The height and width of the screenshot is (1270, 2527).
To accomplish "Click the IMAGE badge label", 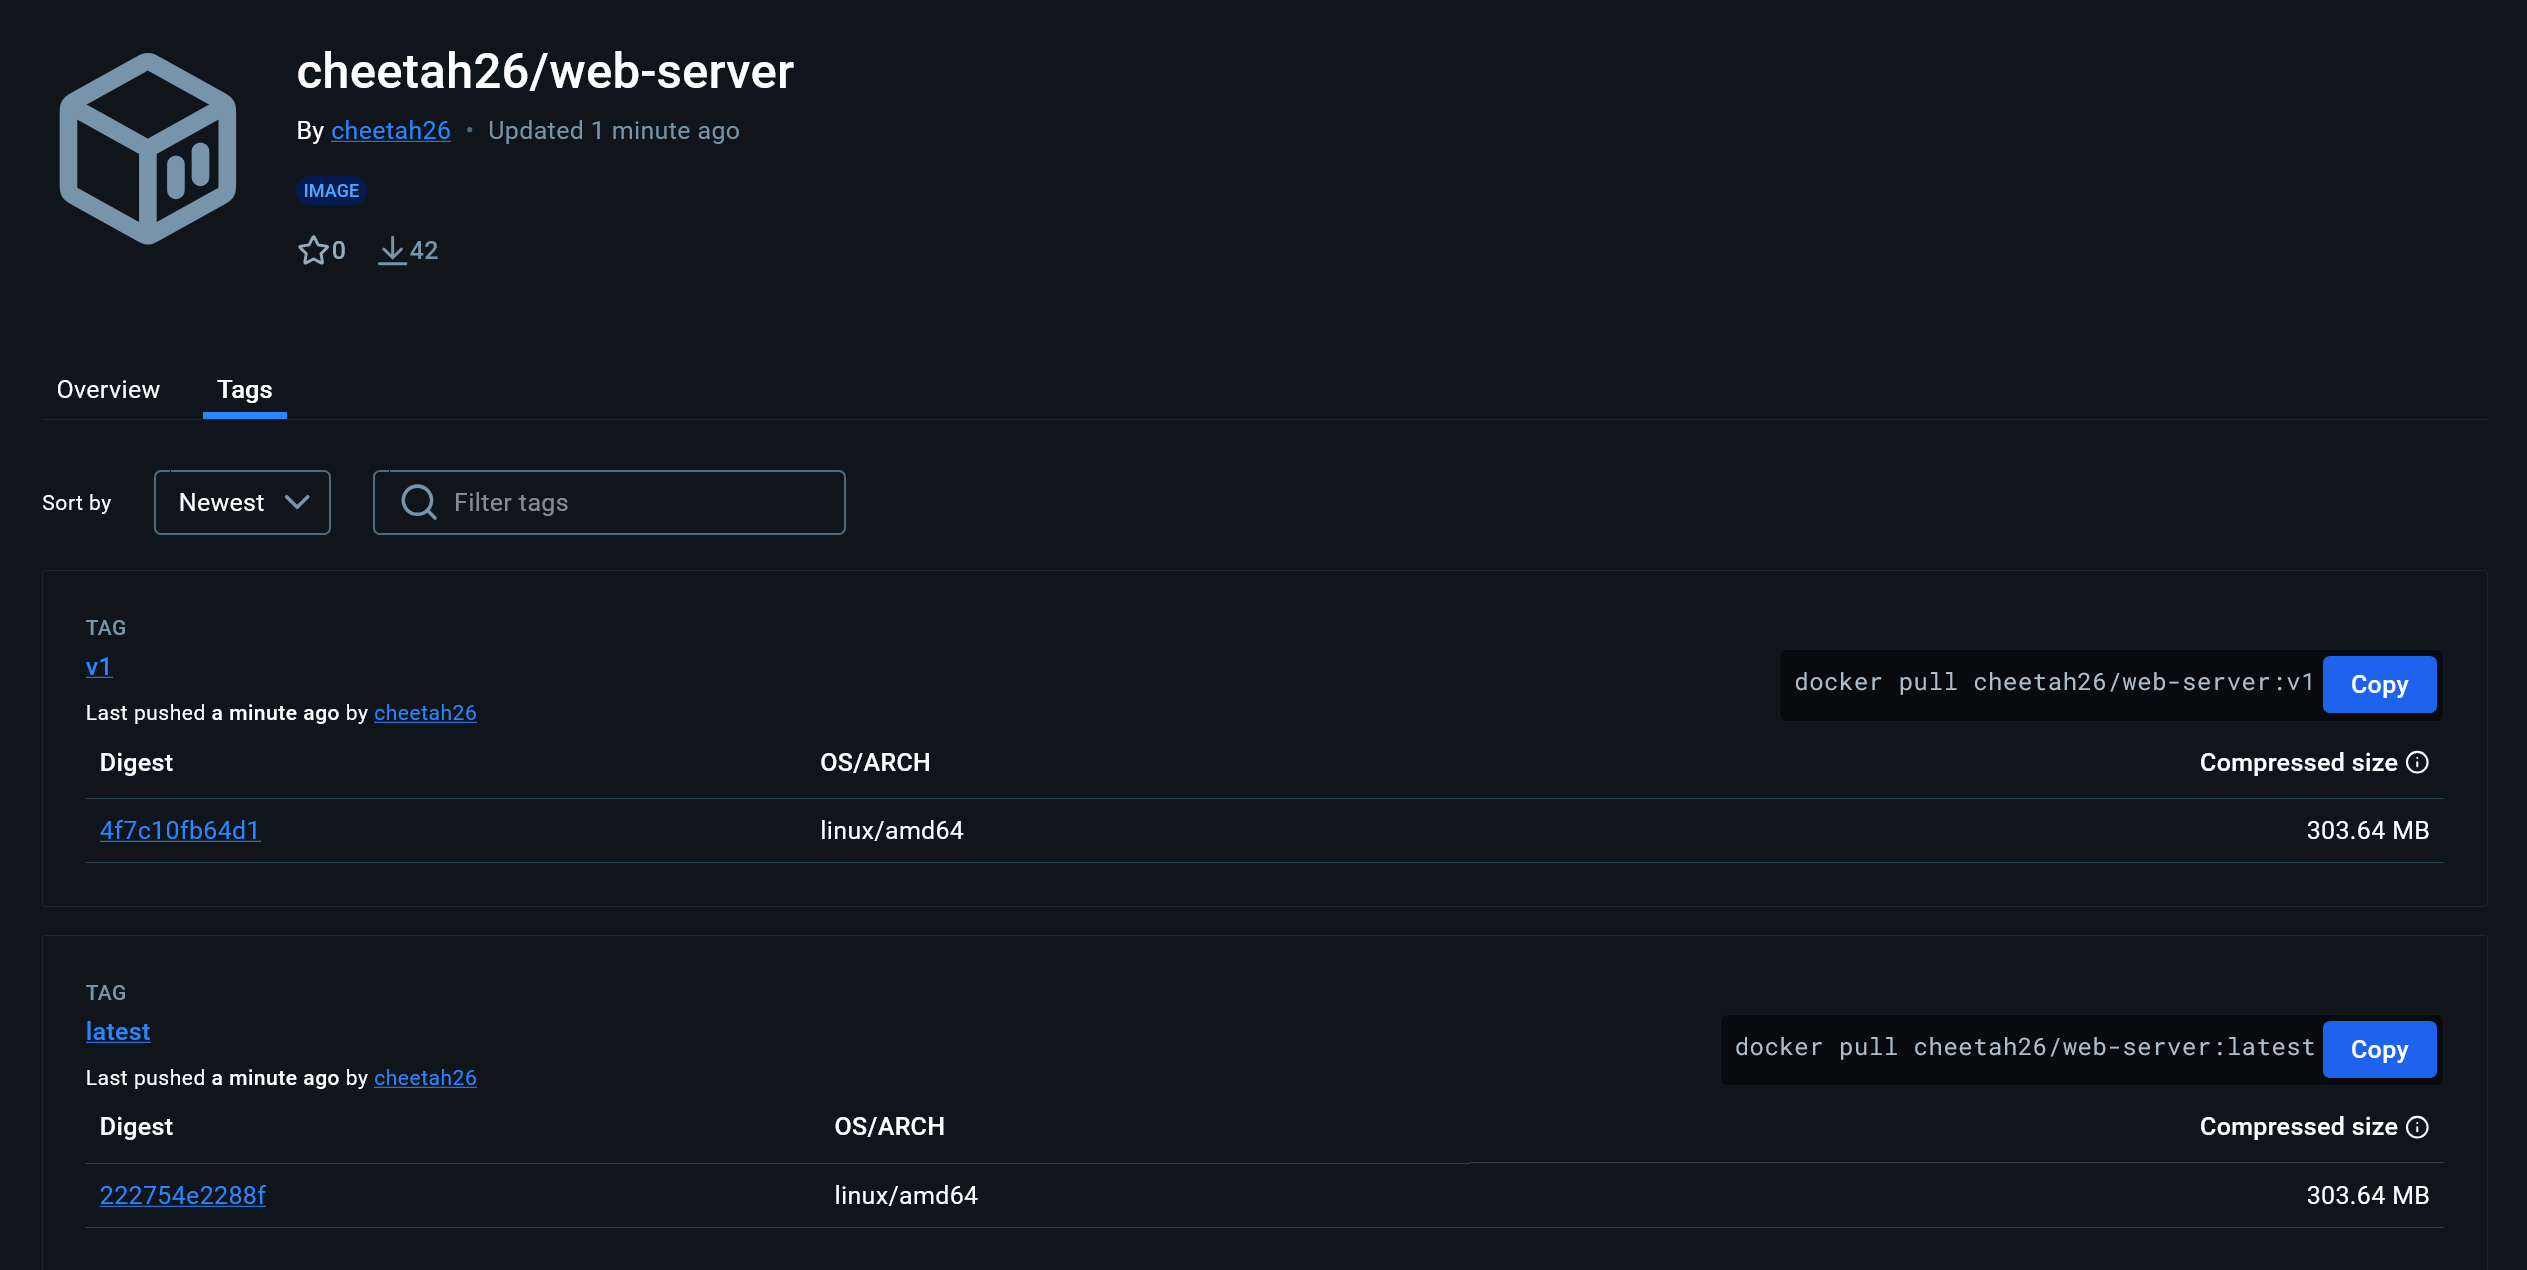I will (x=330, y=190).
